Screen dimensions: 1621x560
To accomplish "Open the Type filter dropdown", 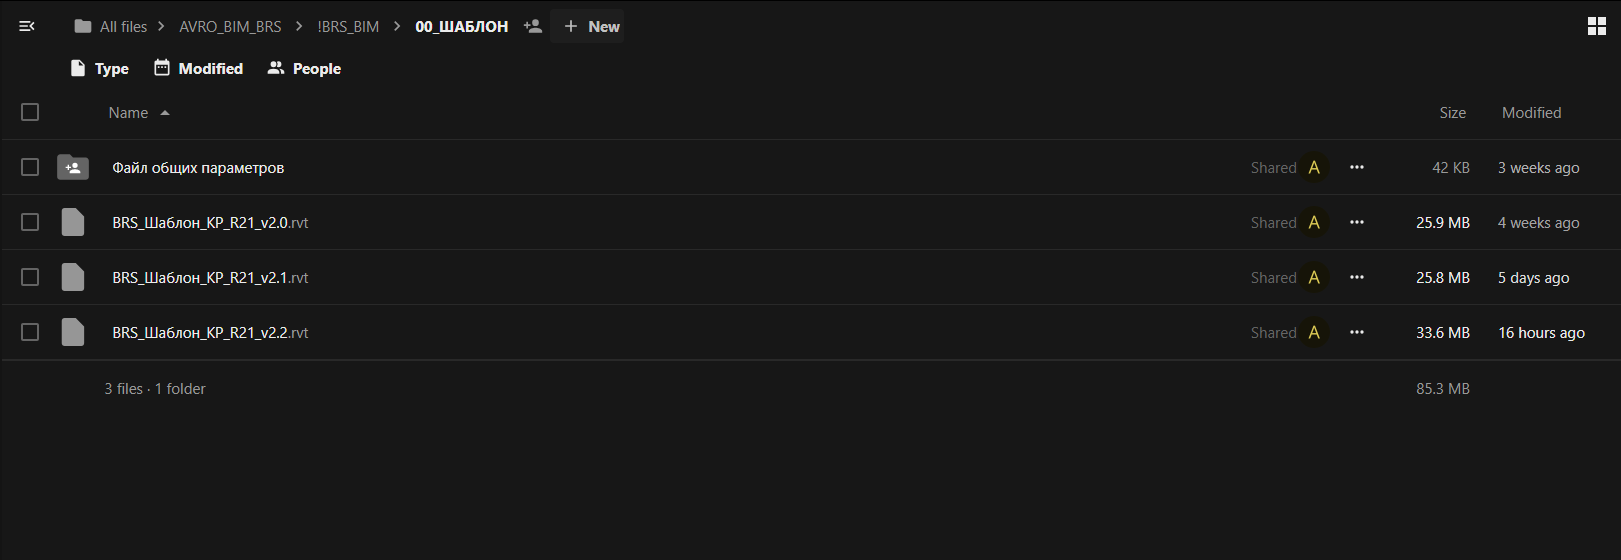I will 100,68.
